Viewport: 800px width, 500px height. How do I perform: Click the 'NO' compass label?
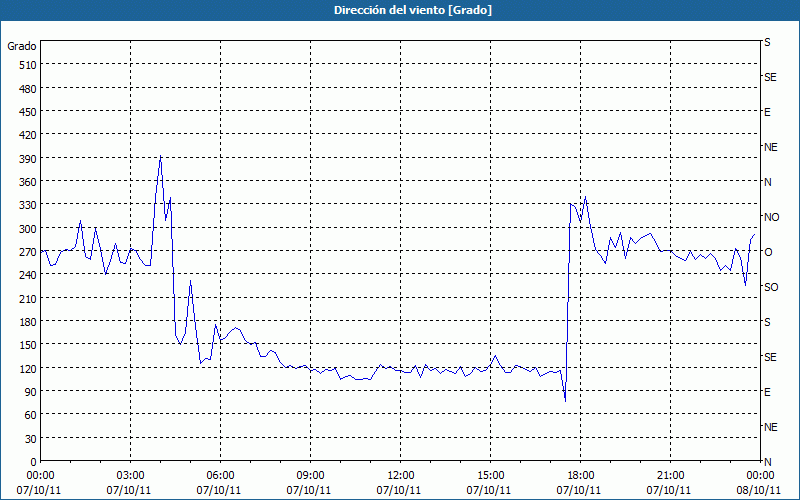coord(772,217)
